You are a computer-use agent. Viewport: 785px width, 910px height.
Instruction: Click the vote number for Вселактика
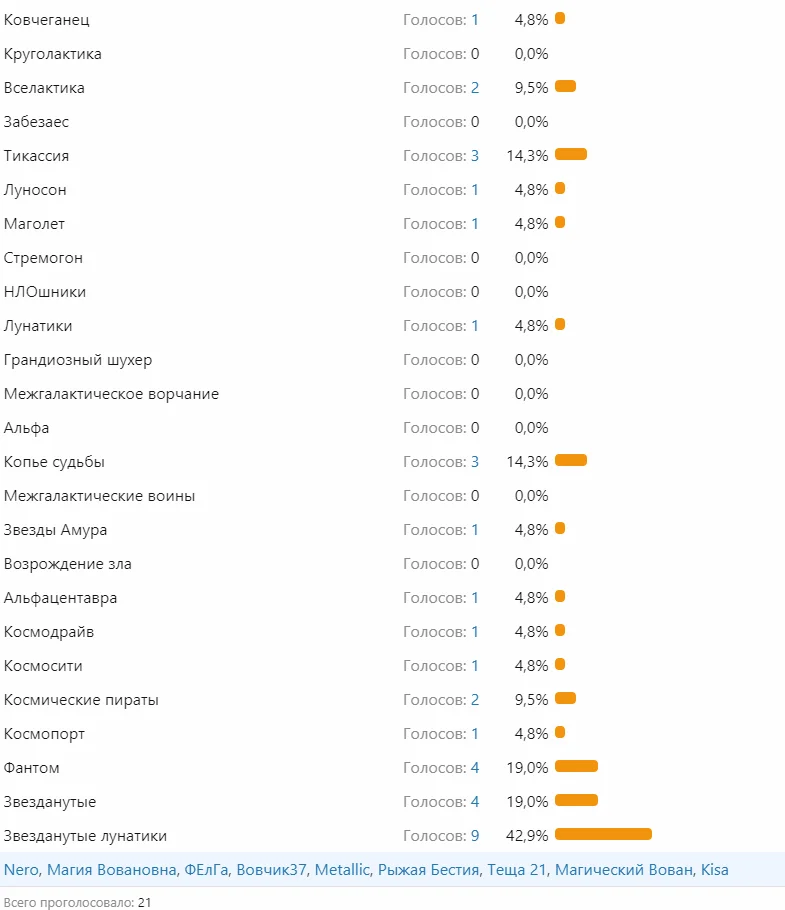click(x=475, y=88)
